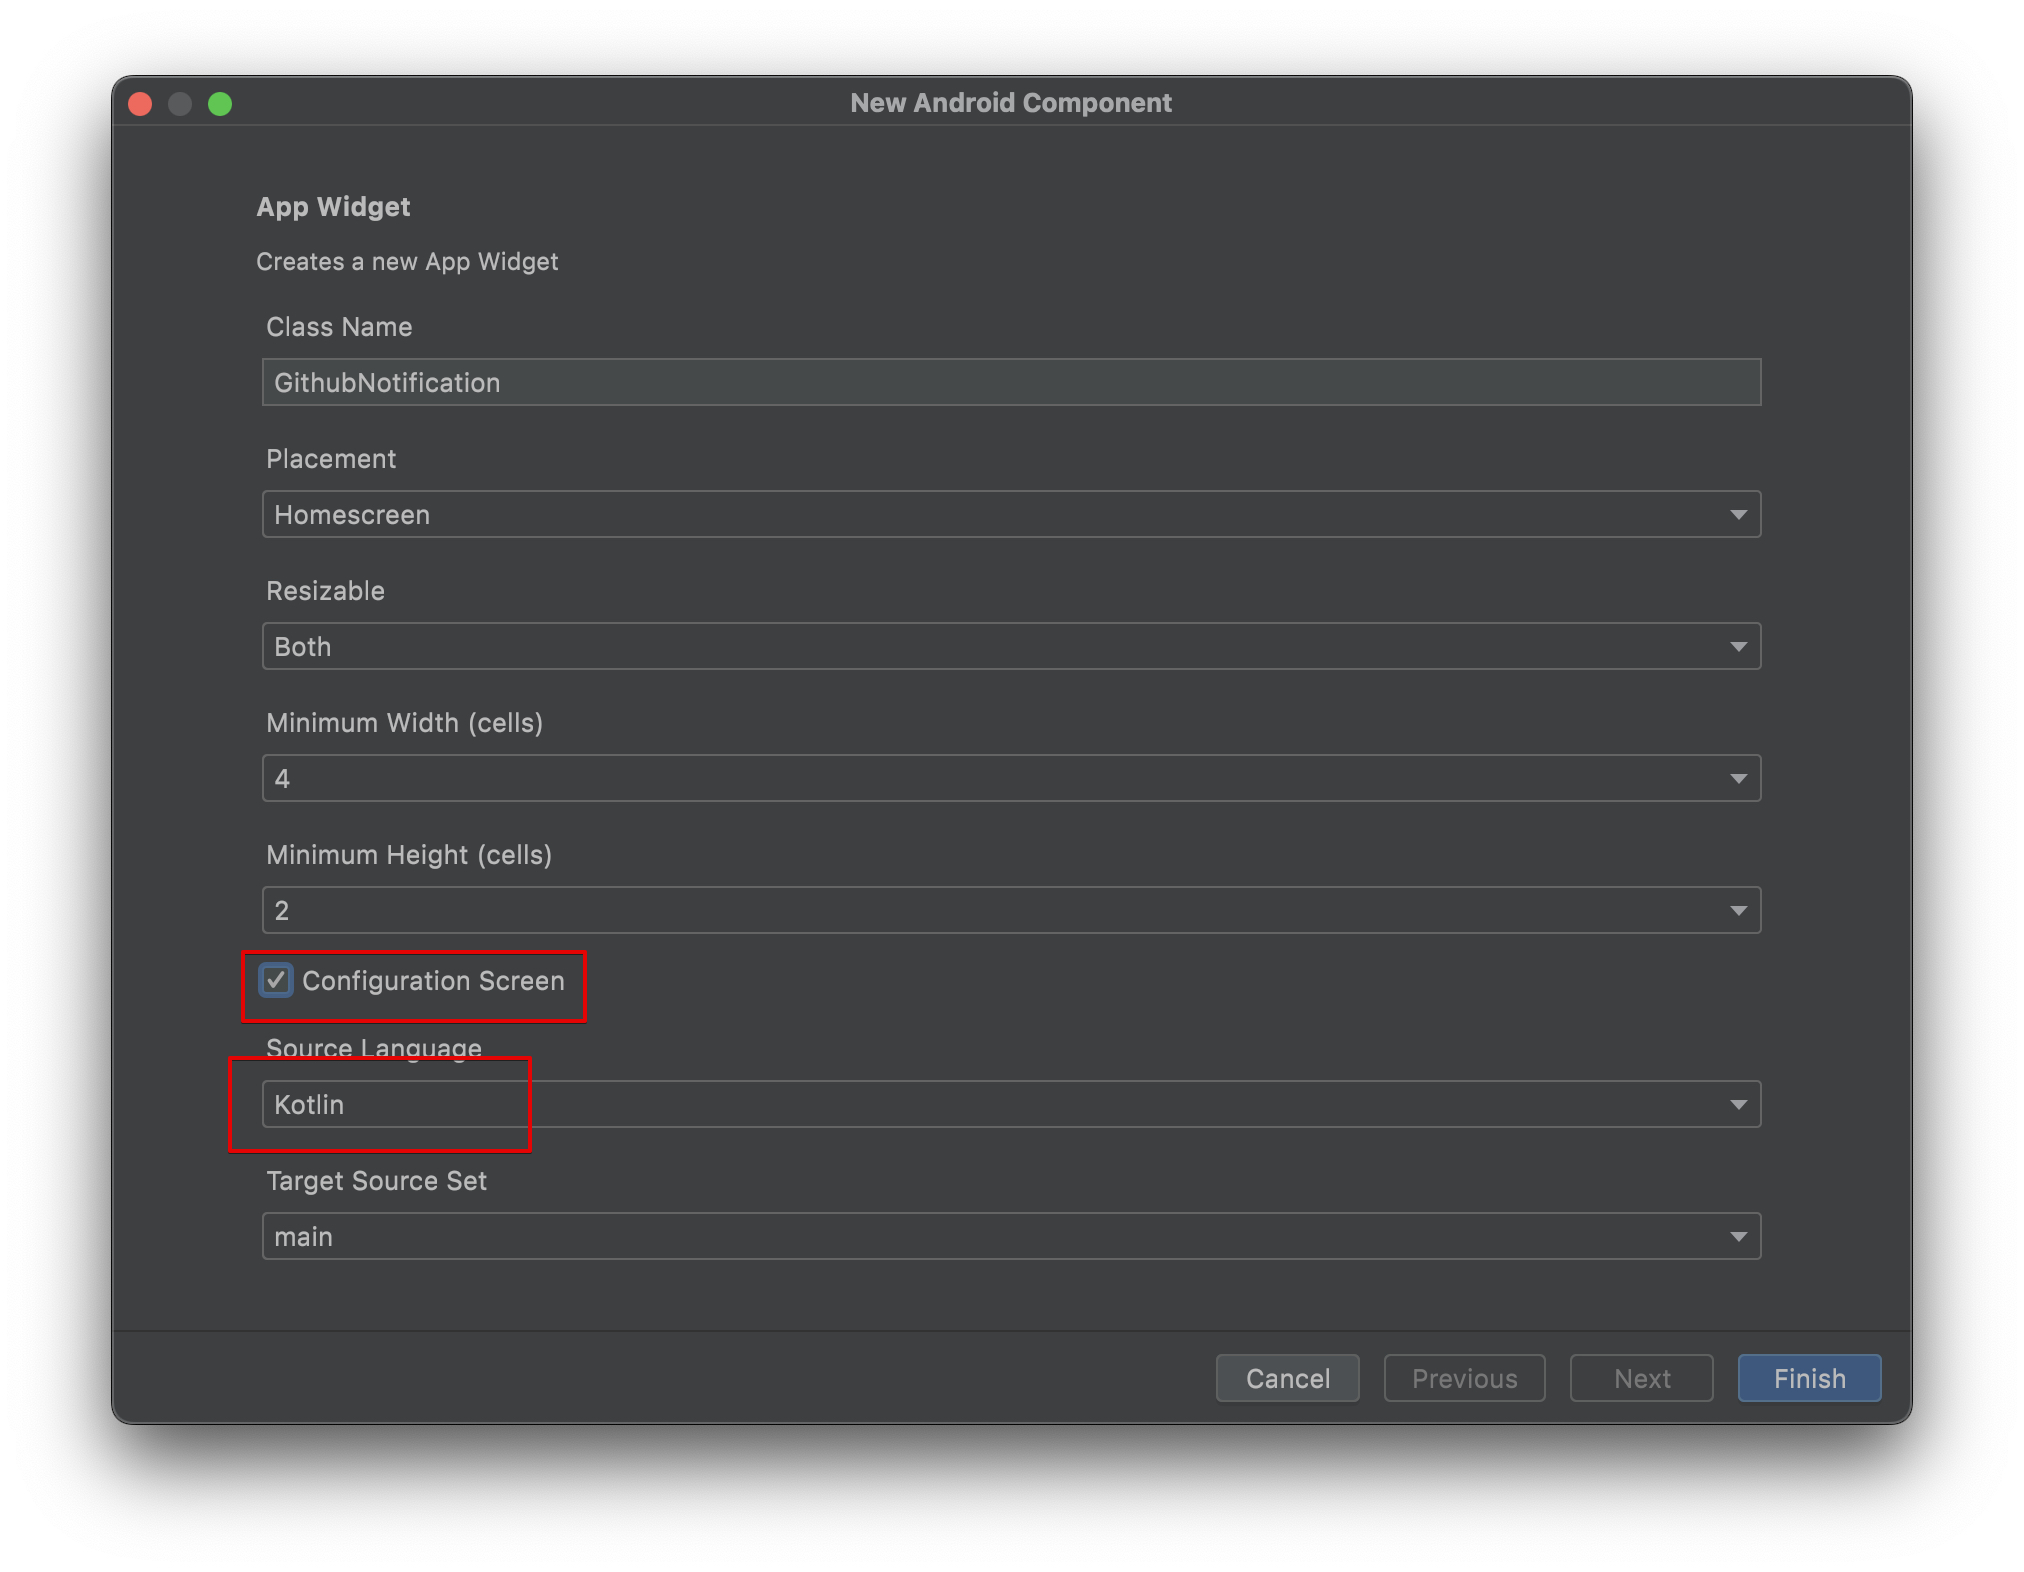This screenshot has height=1572, width=2024.
Task: Click the arrow icon on Resizable combo box
Action: click(1738, 646)
